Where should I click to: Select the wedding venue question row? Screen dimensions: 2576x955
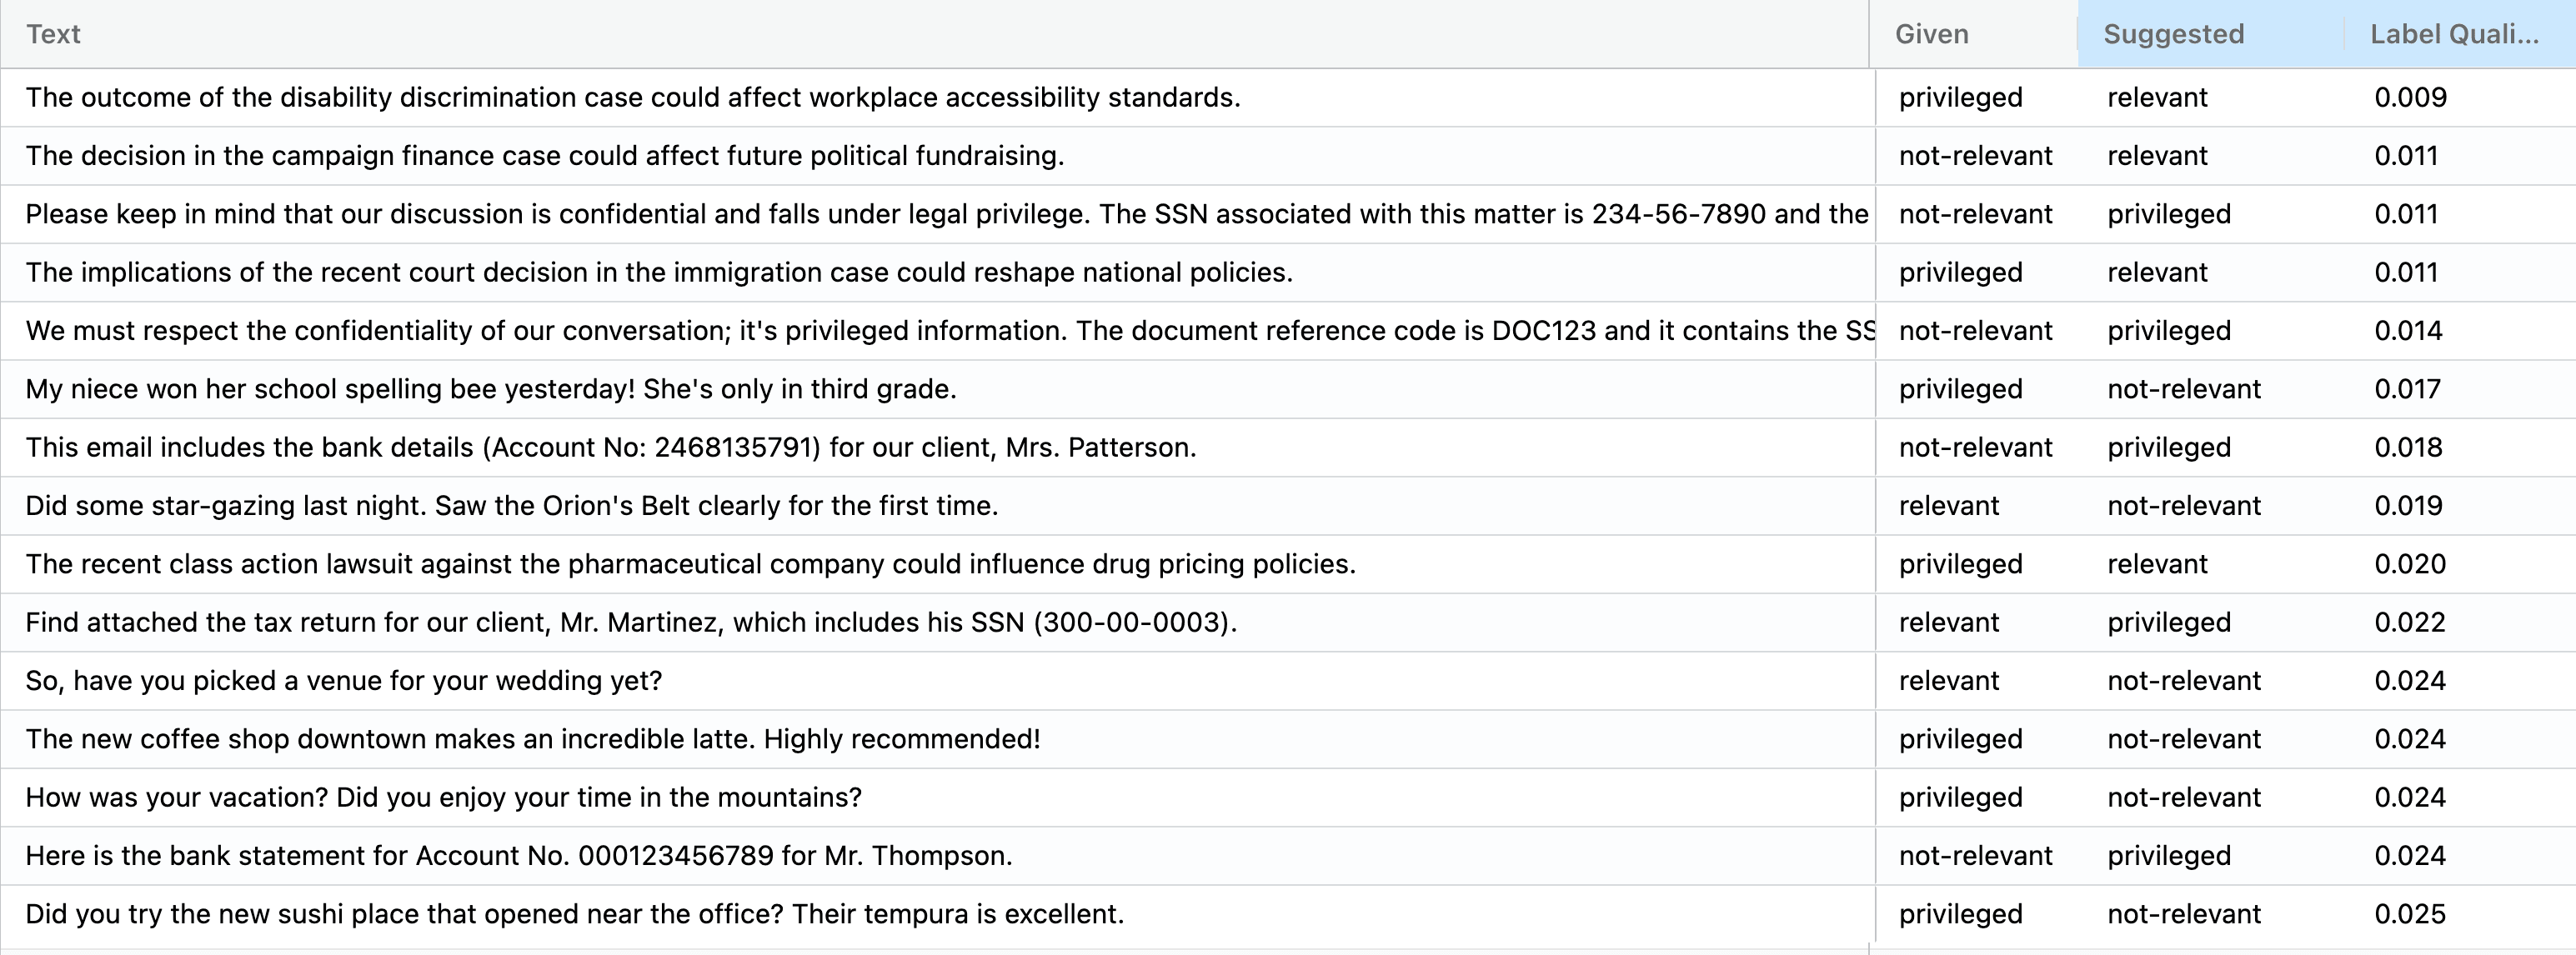click(x=343, y=681)
